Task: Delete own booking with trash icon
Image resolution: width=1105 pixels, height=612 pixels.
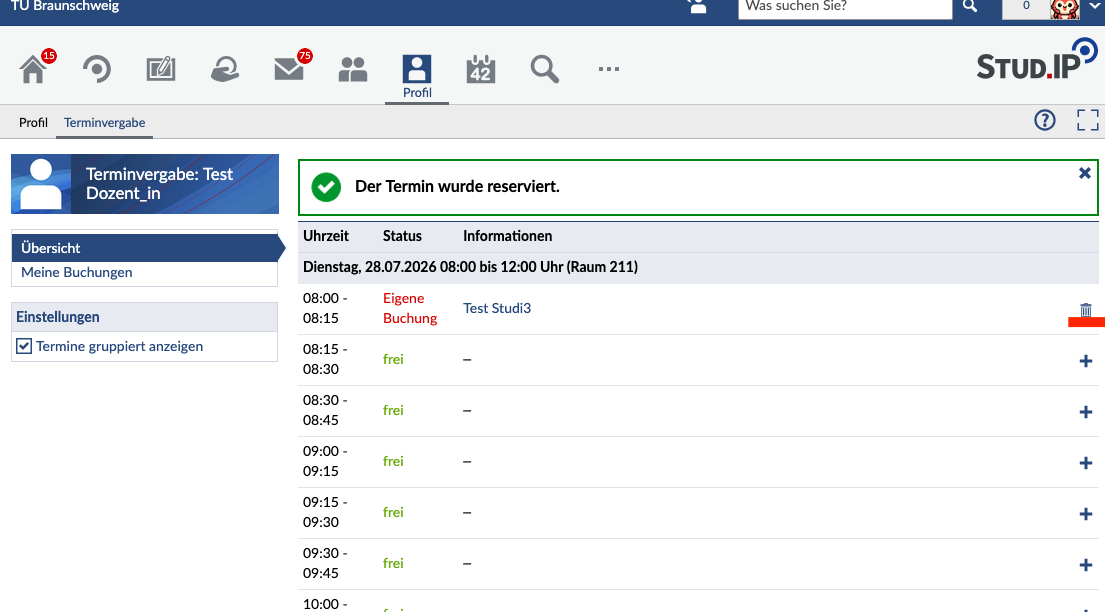Action: 1085,310
